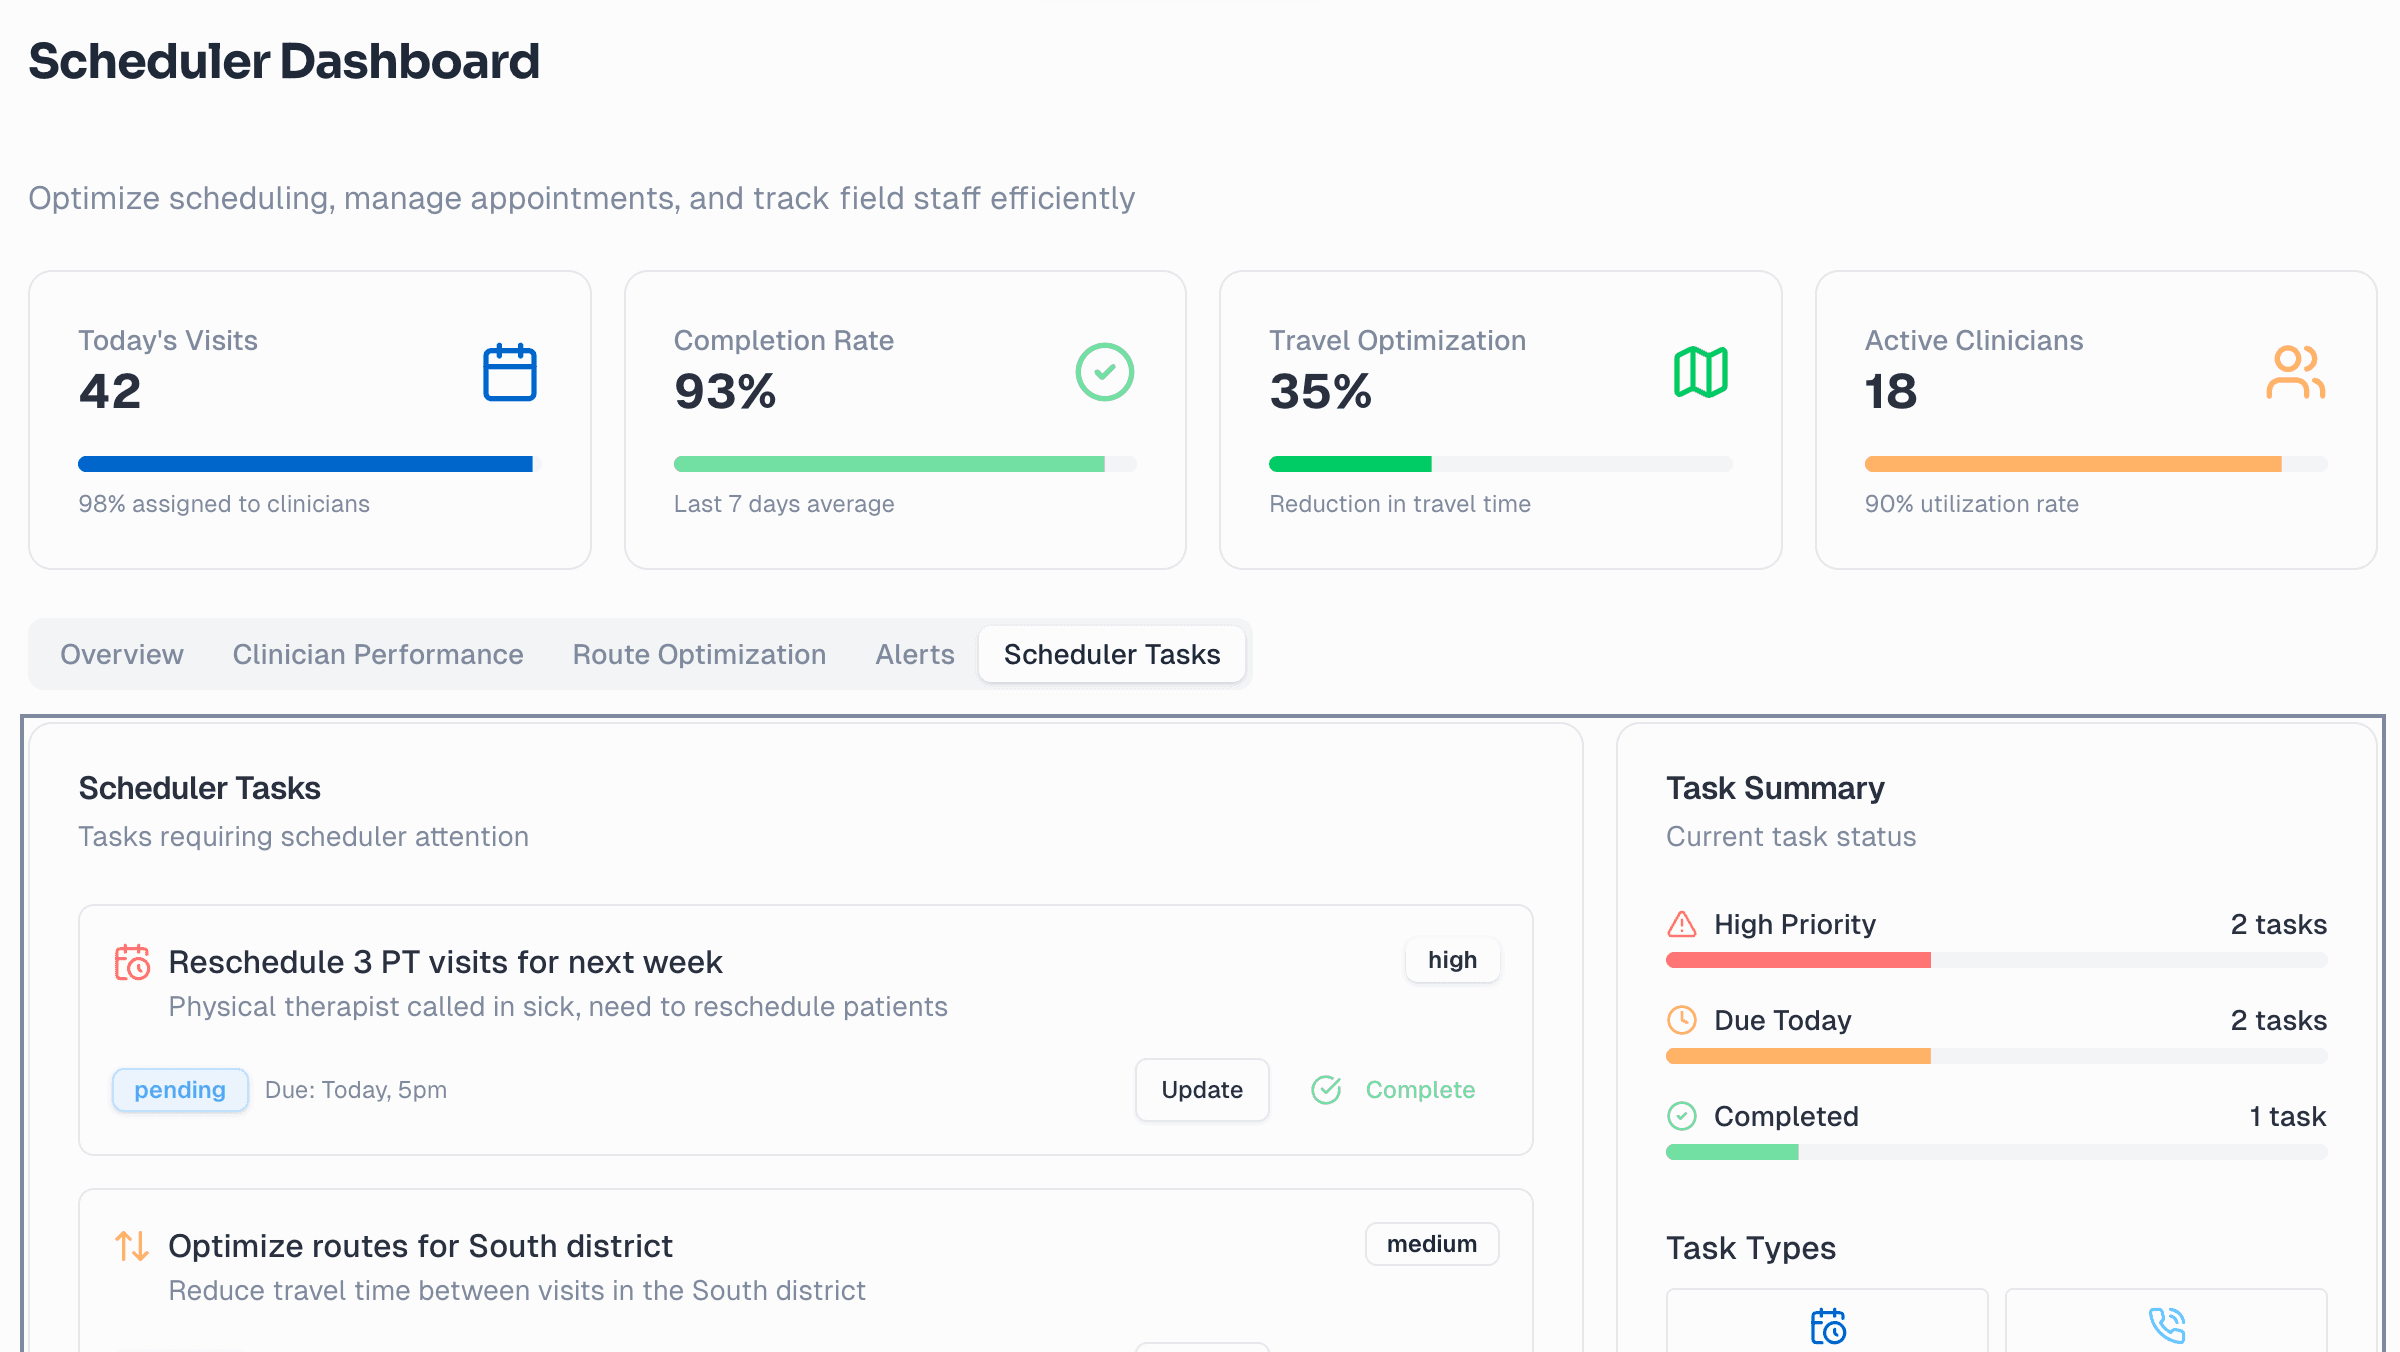
Task: Click the pending status badge
Action: click(x=180, y=1090)
